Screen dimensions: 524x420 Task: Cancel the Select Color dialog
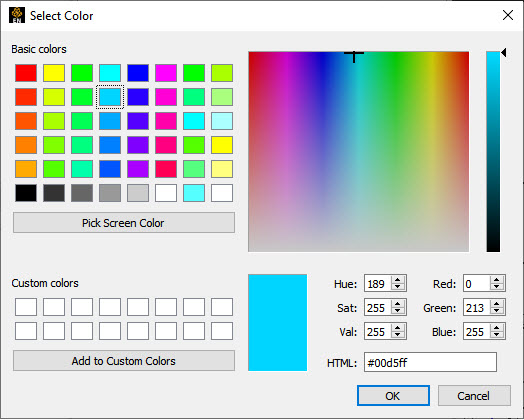[x=474, y=396]
